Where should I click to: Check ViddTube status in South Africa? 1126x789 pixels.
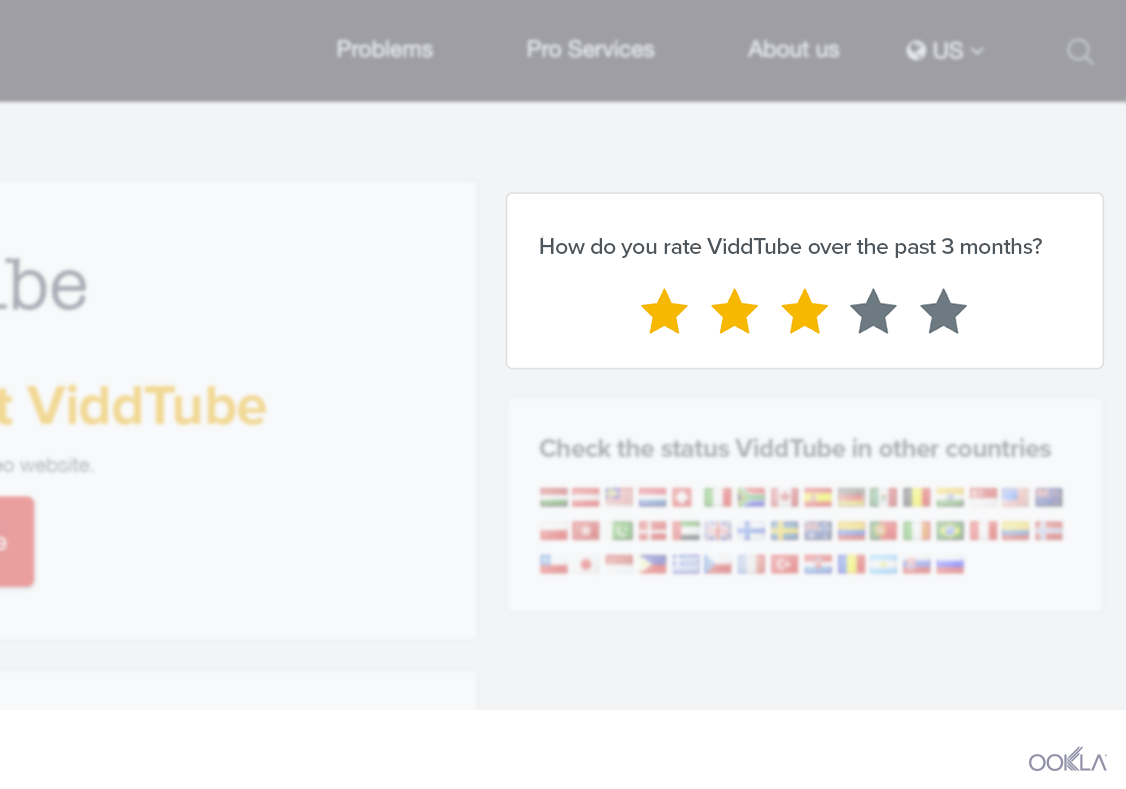click(751, 497)
